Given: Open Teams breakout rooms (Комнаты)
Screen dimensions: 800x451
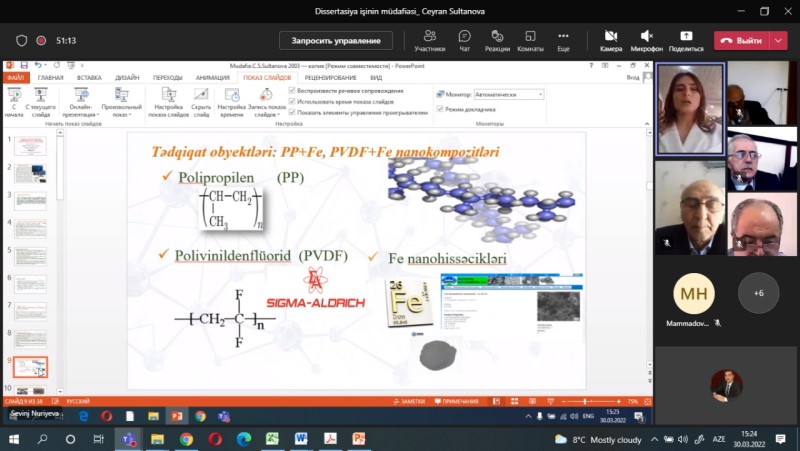Looking at the screenshot, I should pos(530,40).
